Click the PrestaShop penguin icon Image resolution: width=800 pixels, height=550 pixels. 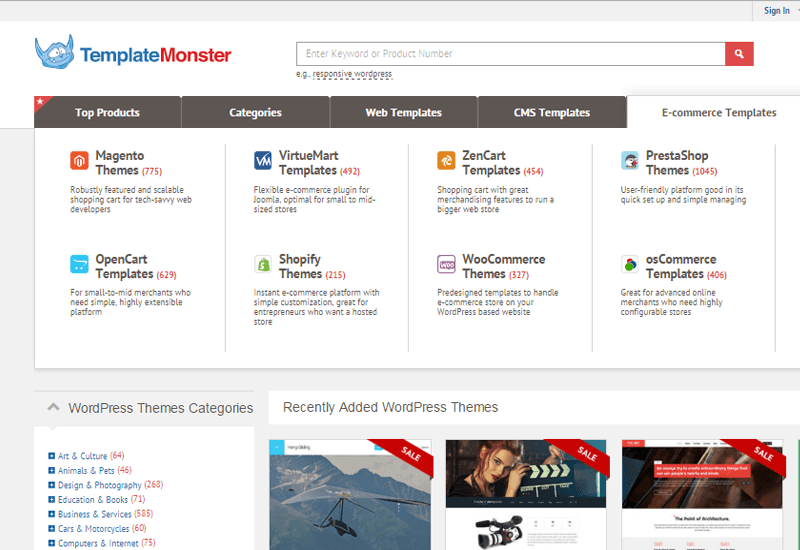(x=630, y=161)
